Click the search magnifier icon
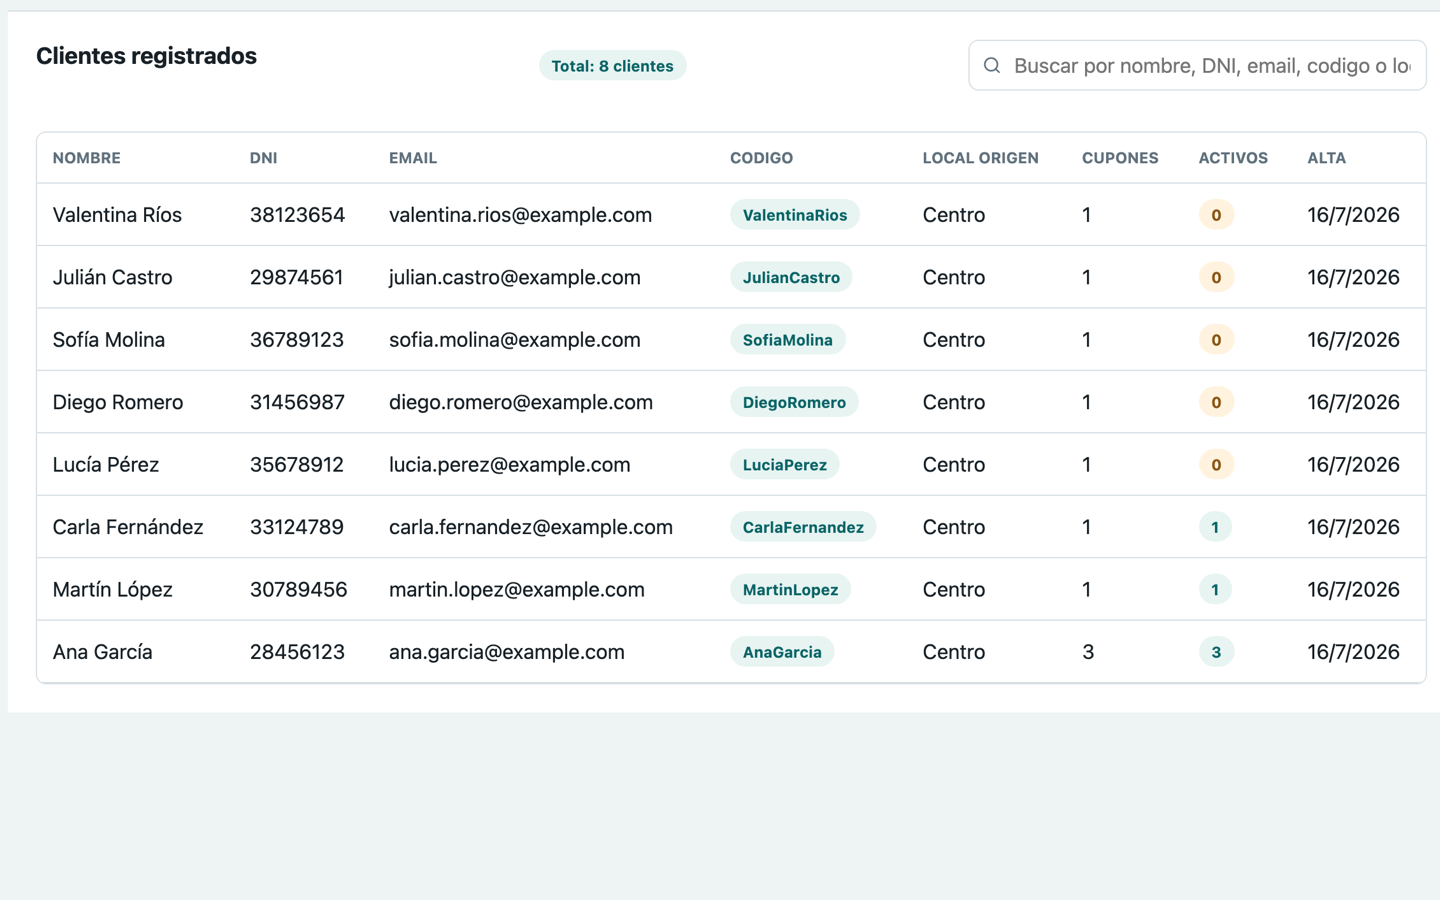 coord(992,66)
